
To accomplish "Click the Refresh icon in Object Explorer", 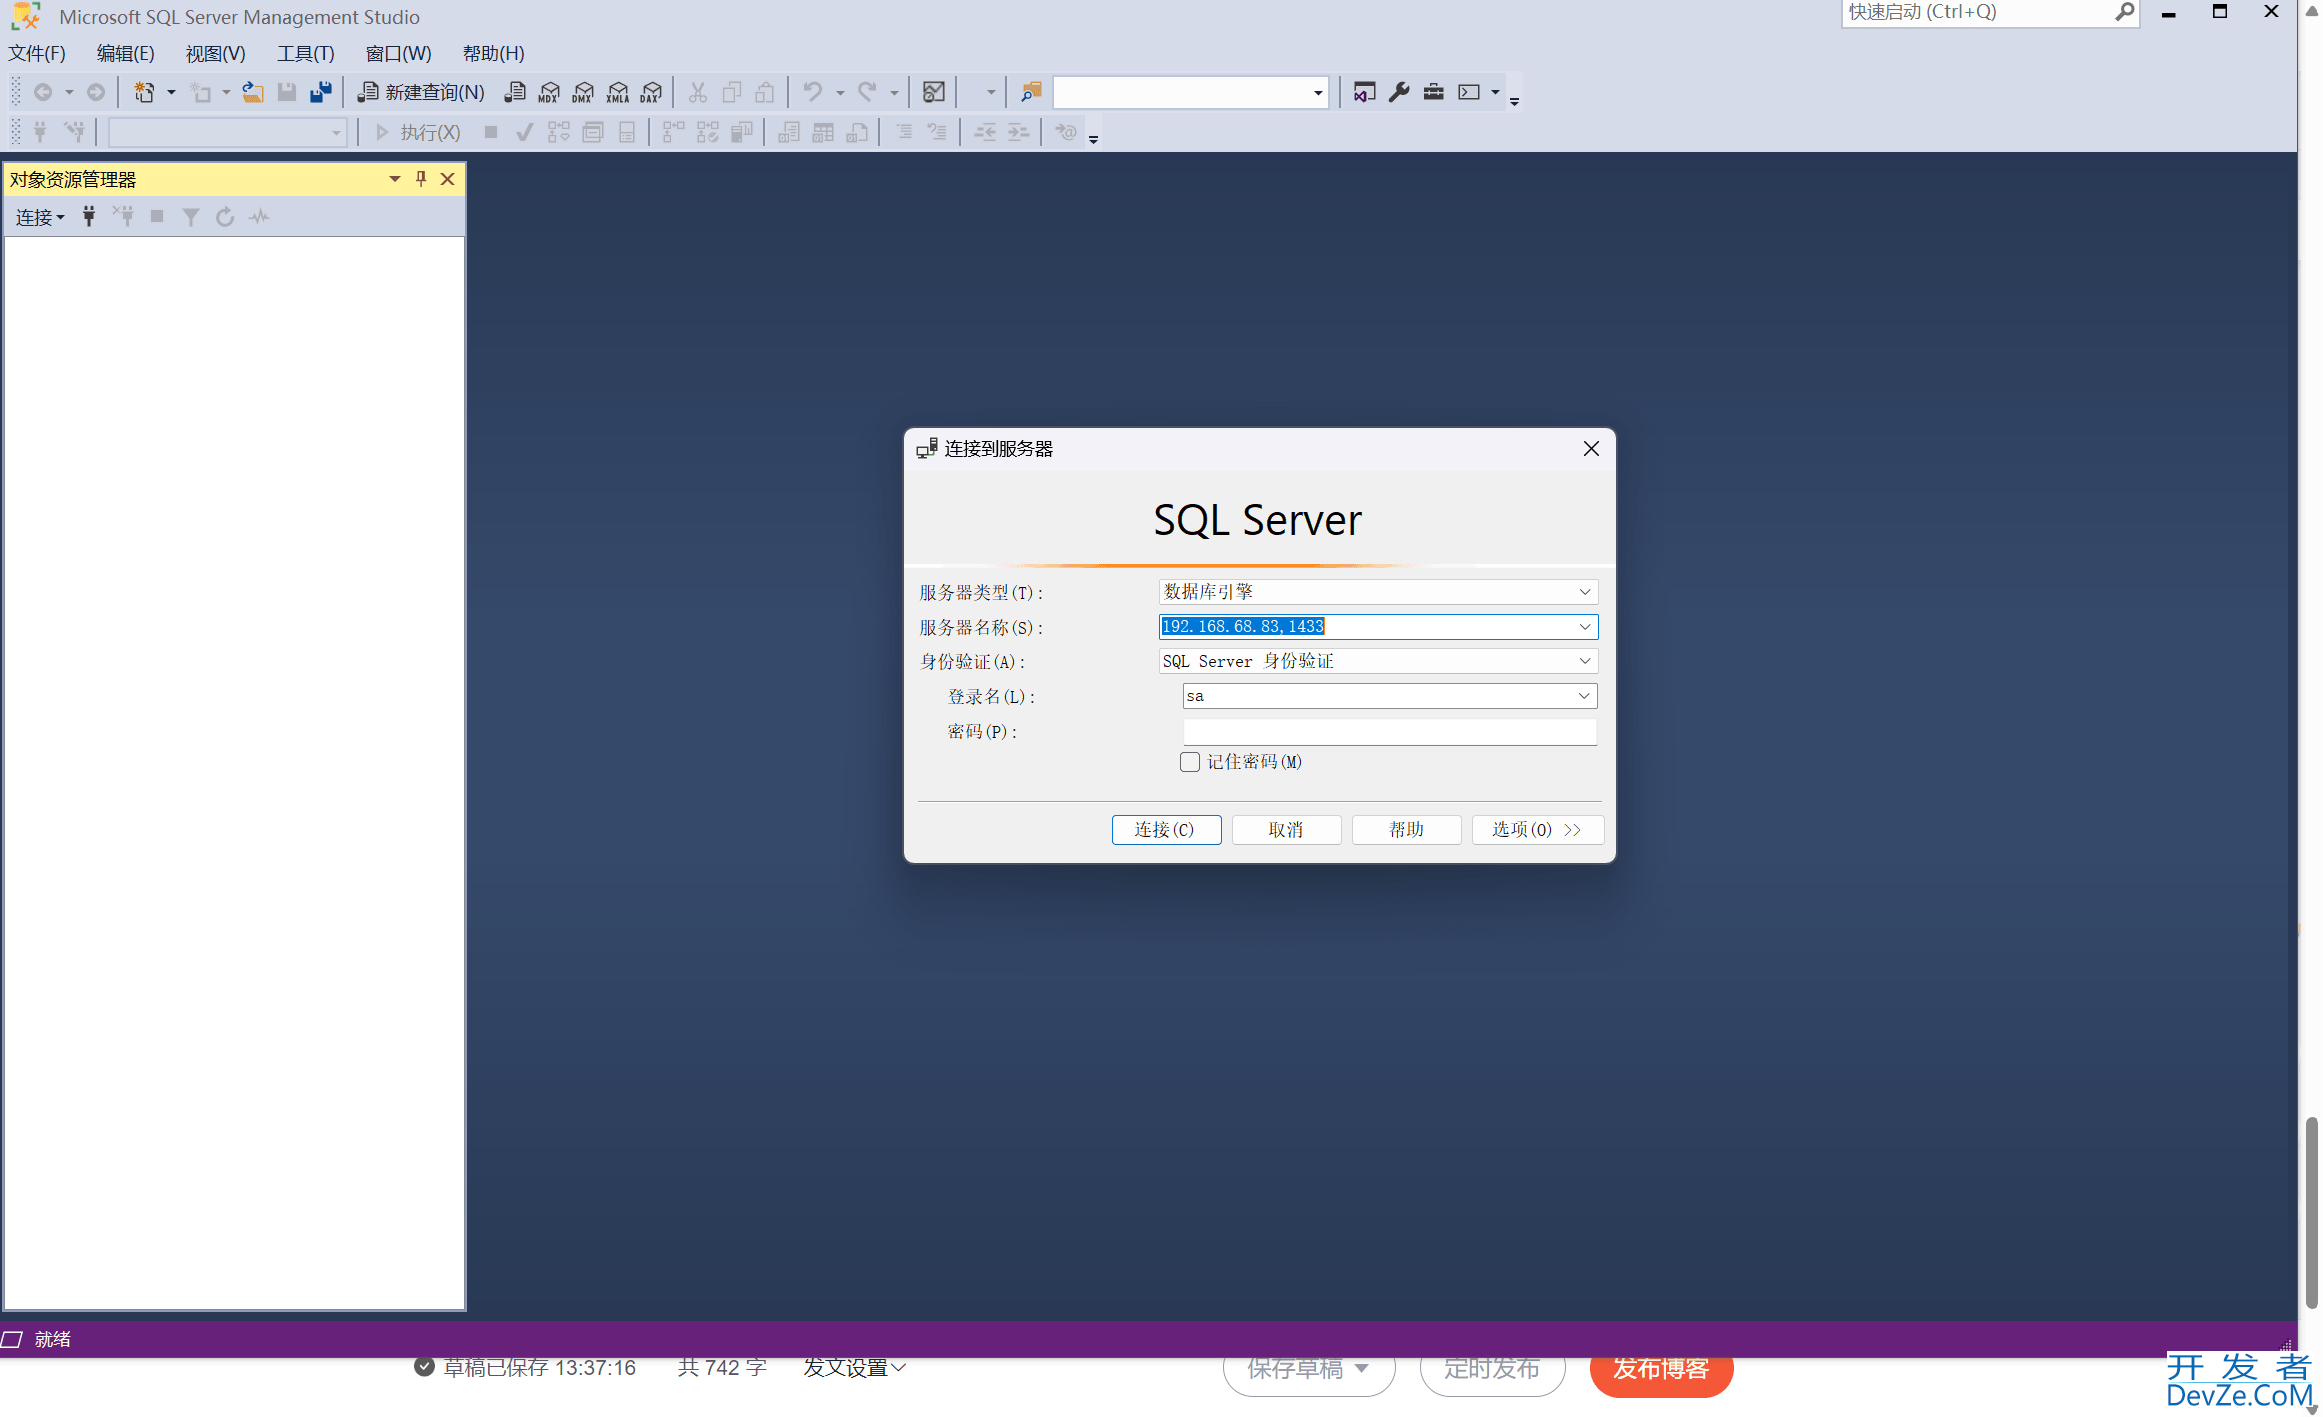I will (x=225, y=216).
